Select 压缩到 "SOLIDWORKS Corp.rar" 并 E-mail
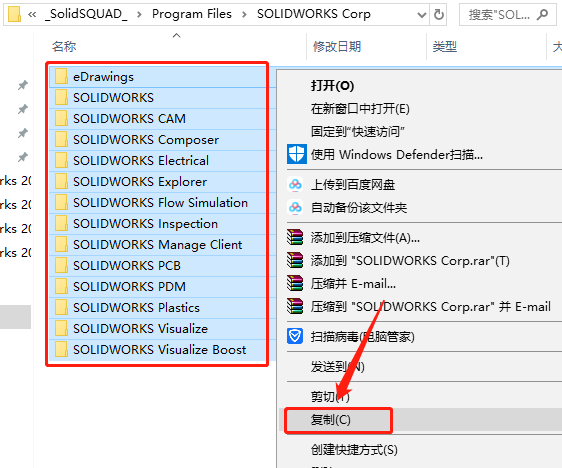Viewport: 562px width, 468px height. coord(430,306)
